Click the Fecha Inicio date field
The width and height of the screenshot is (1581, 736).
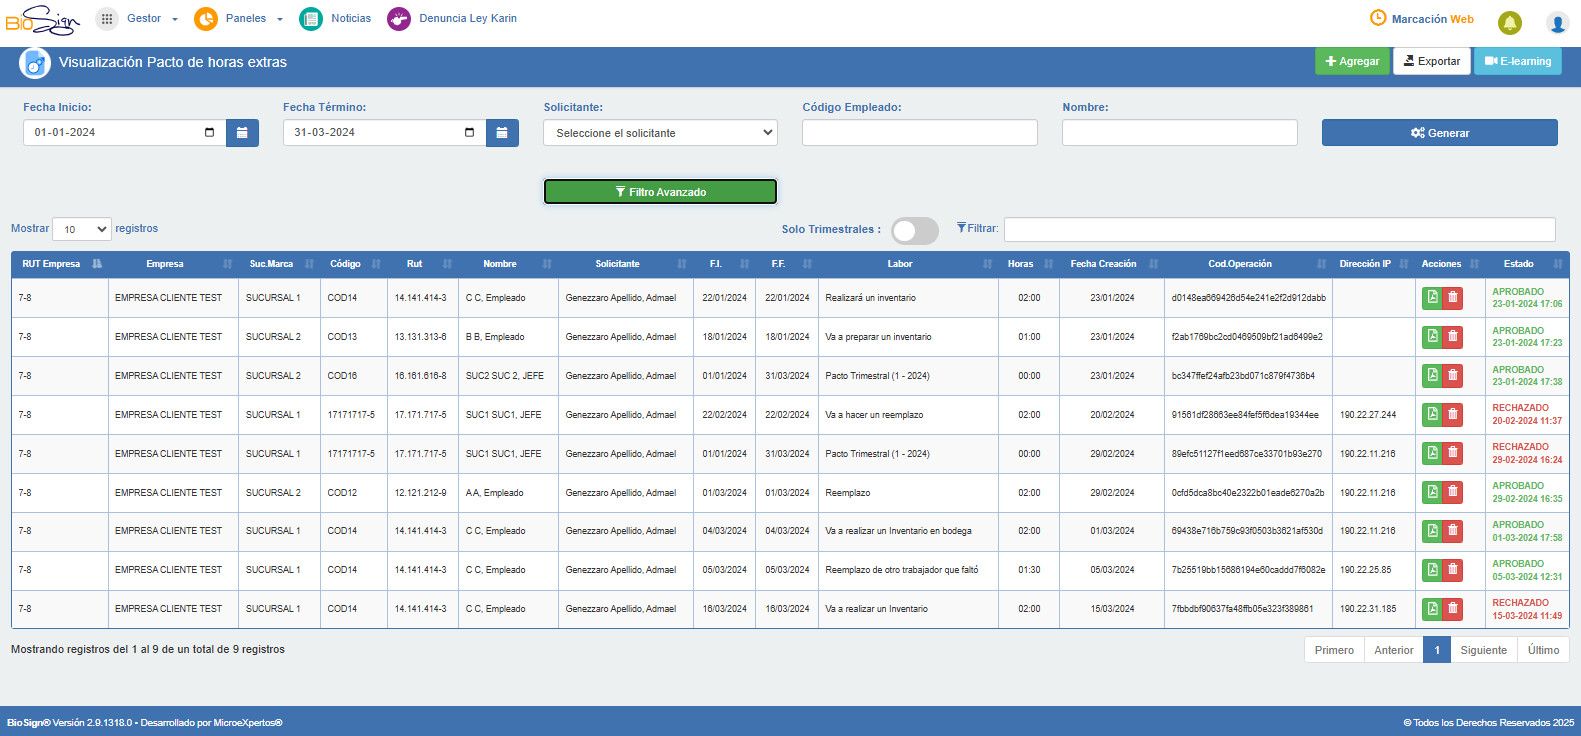pos(124,133)
